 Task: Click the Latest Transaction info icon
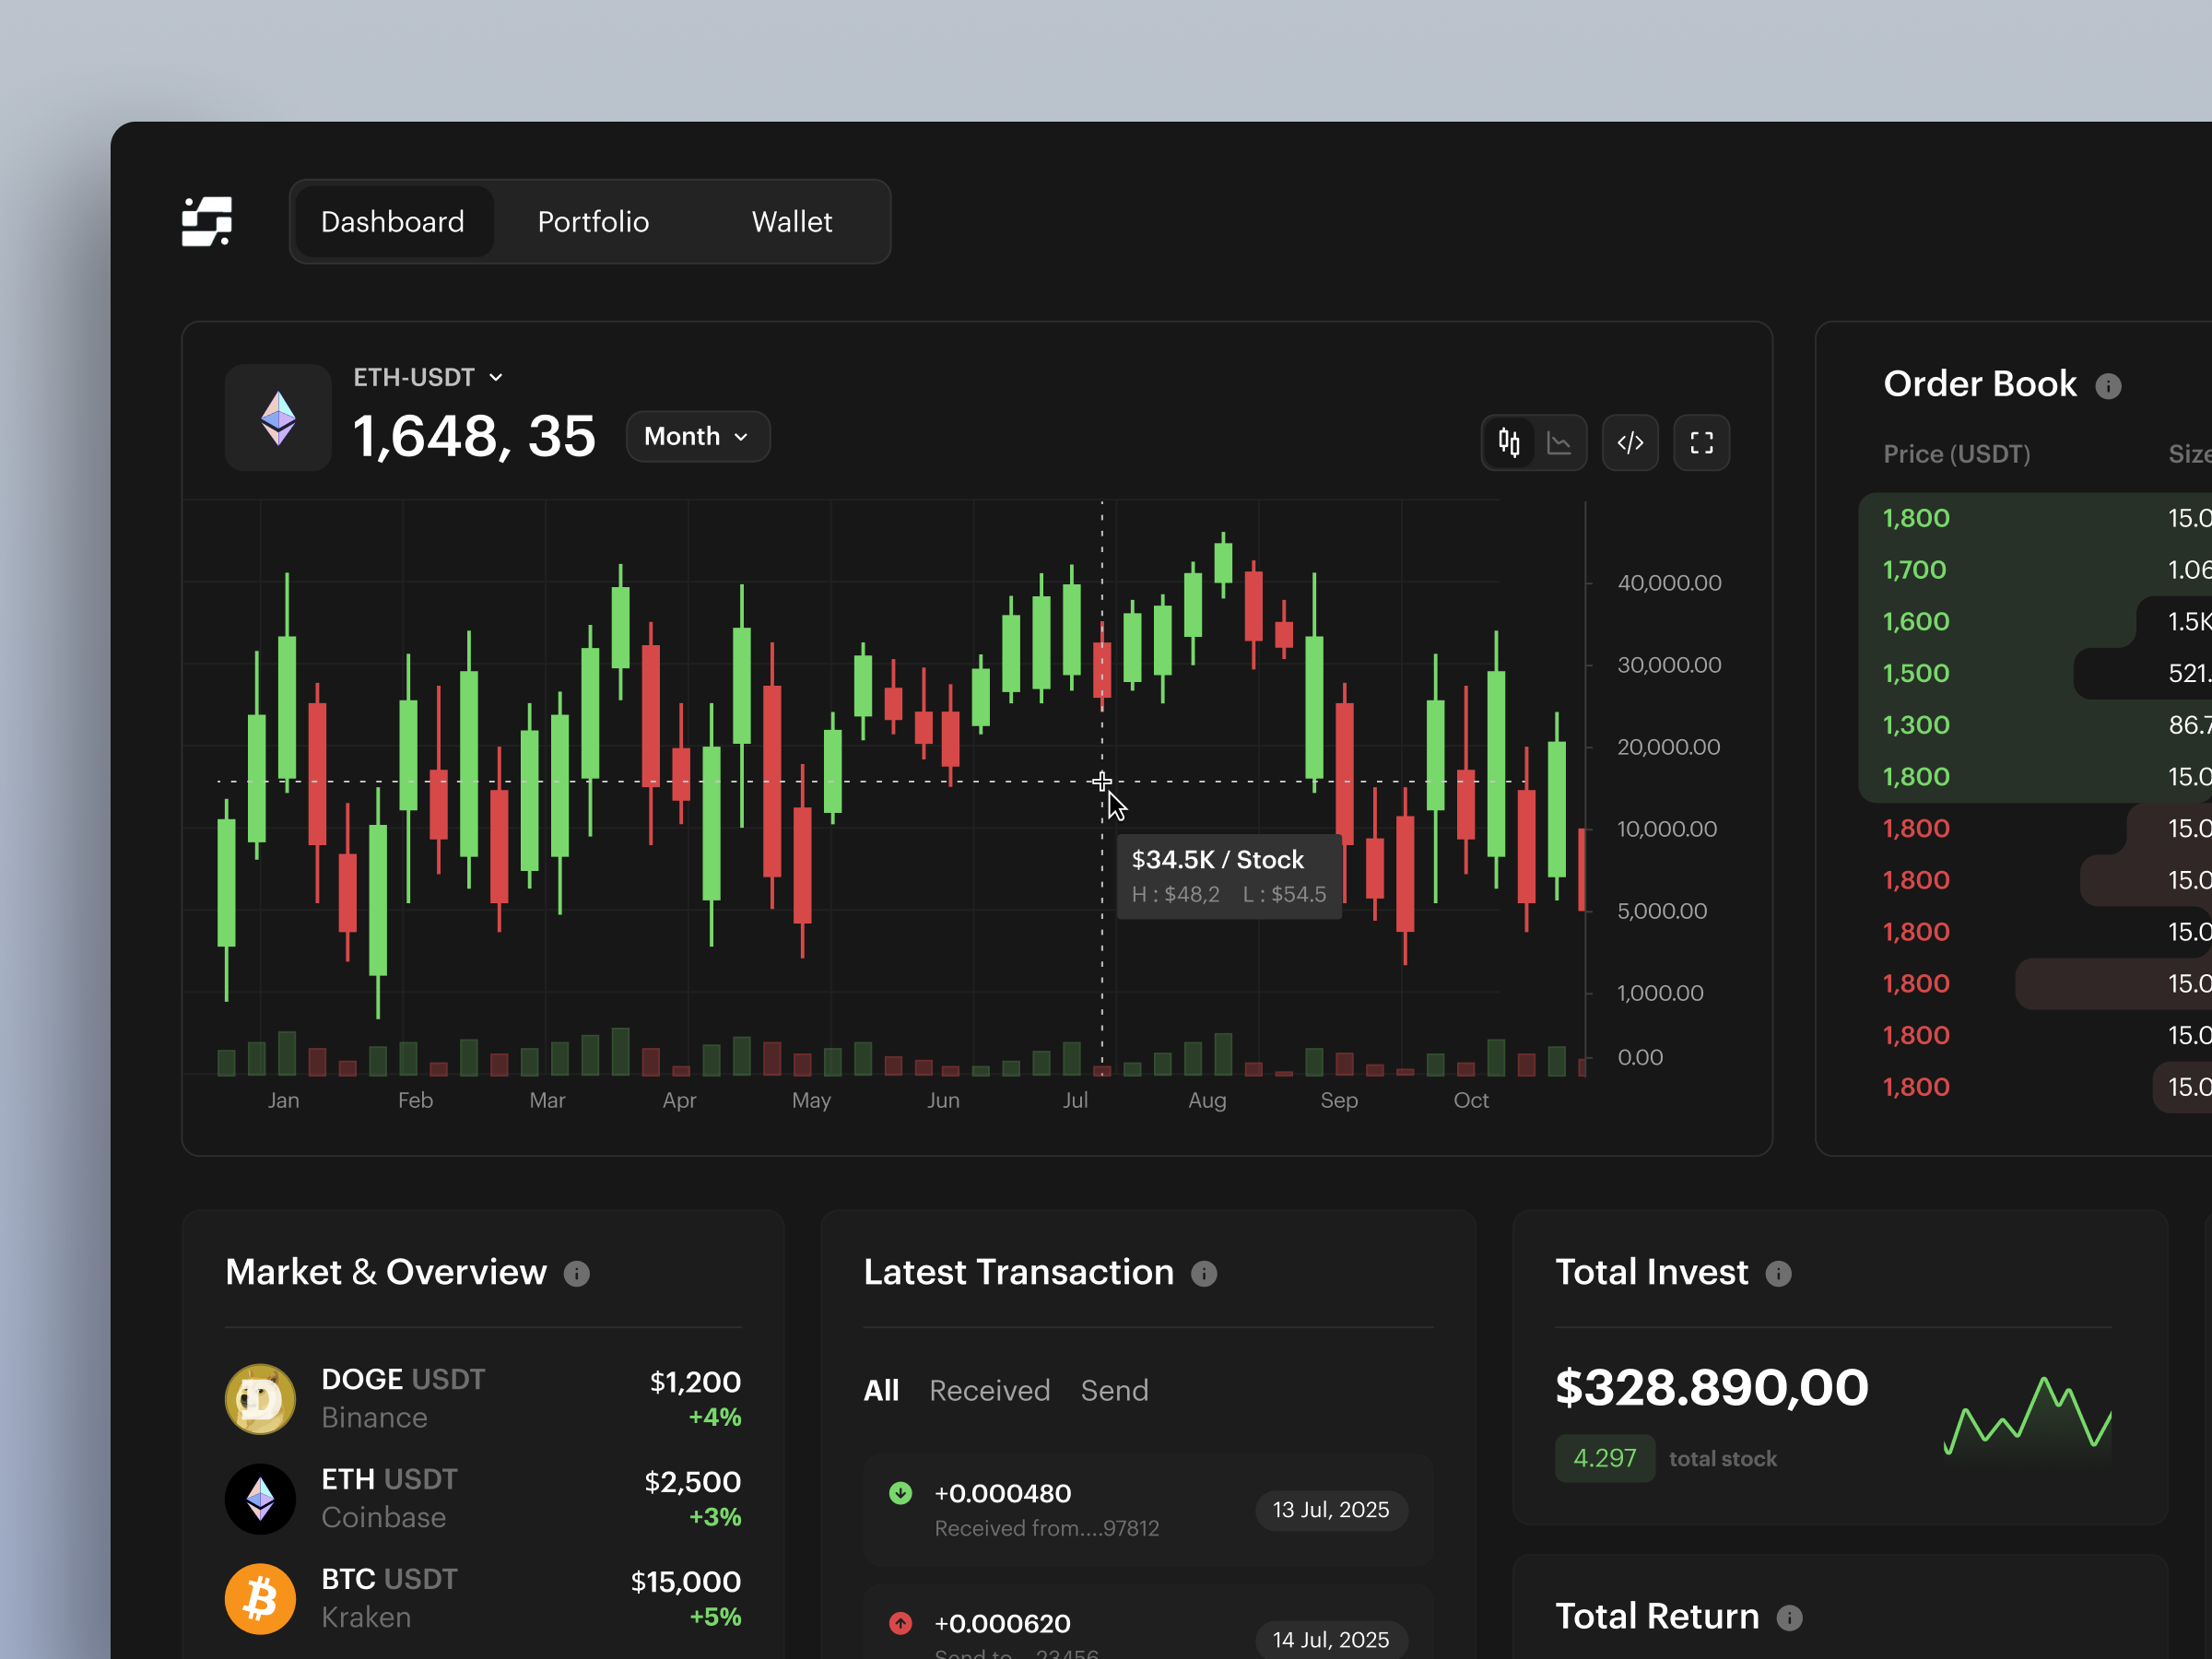(x=1205, y=1273)
